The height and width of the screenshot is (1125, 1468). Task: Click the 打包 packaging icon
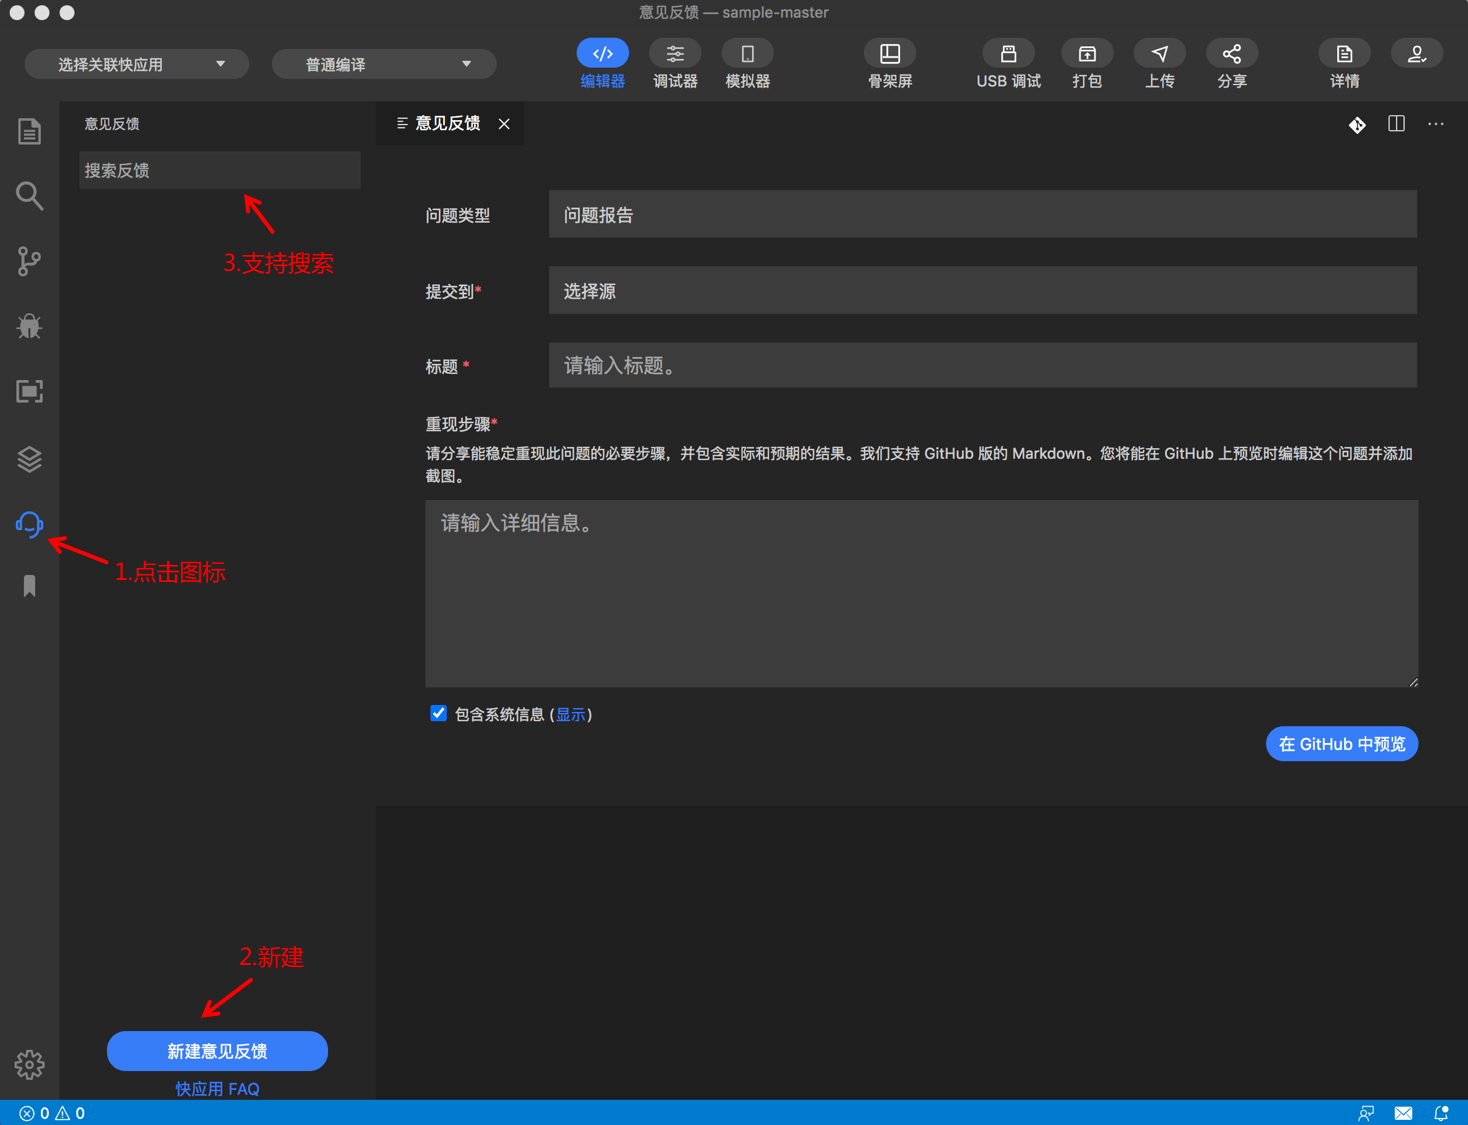tap(1086, 63)
